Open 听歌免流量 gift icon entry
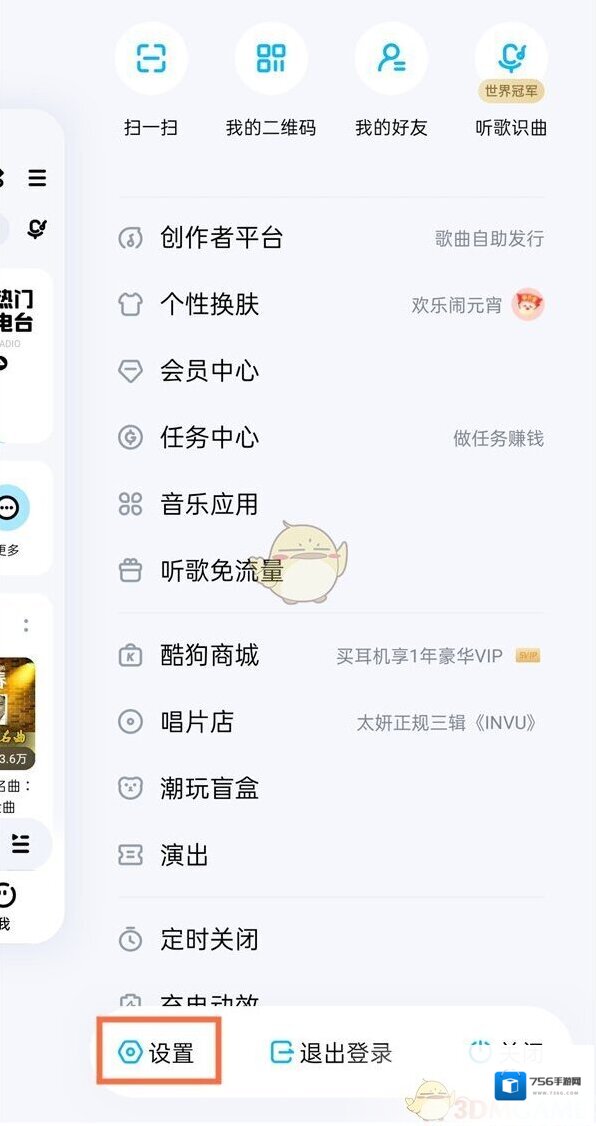596x1126 pixels. point(331,571)
